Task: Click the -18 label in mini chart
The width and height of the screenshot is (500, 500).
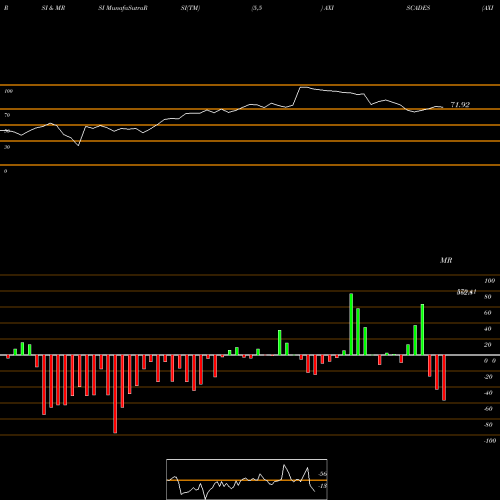Action: point(322,486)
